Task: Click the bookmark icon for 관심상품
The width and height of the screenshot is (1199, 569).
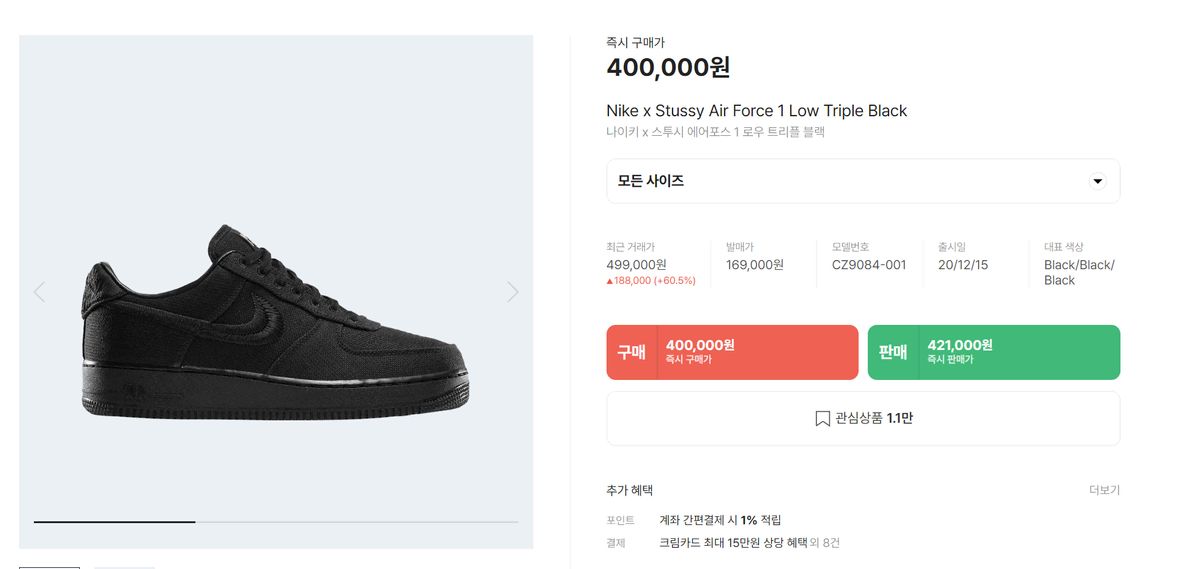Action: [822, 418]
